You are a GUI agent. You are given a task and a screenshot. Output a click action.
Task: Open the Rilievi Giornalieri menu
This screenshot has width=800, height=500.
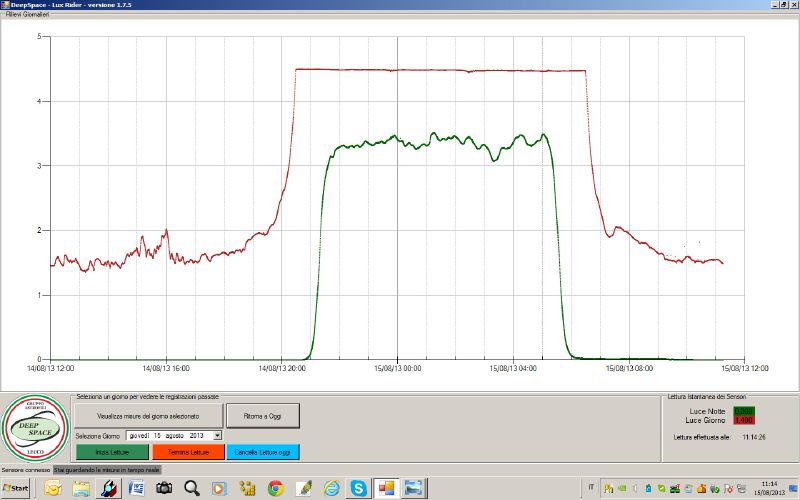click(28, 14)
